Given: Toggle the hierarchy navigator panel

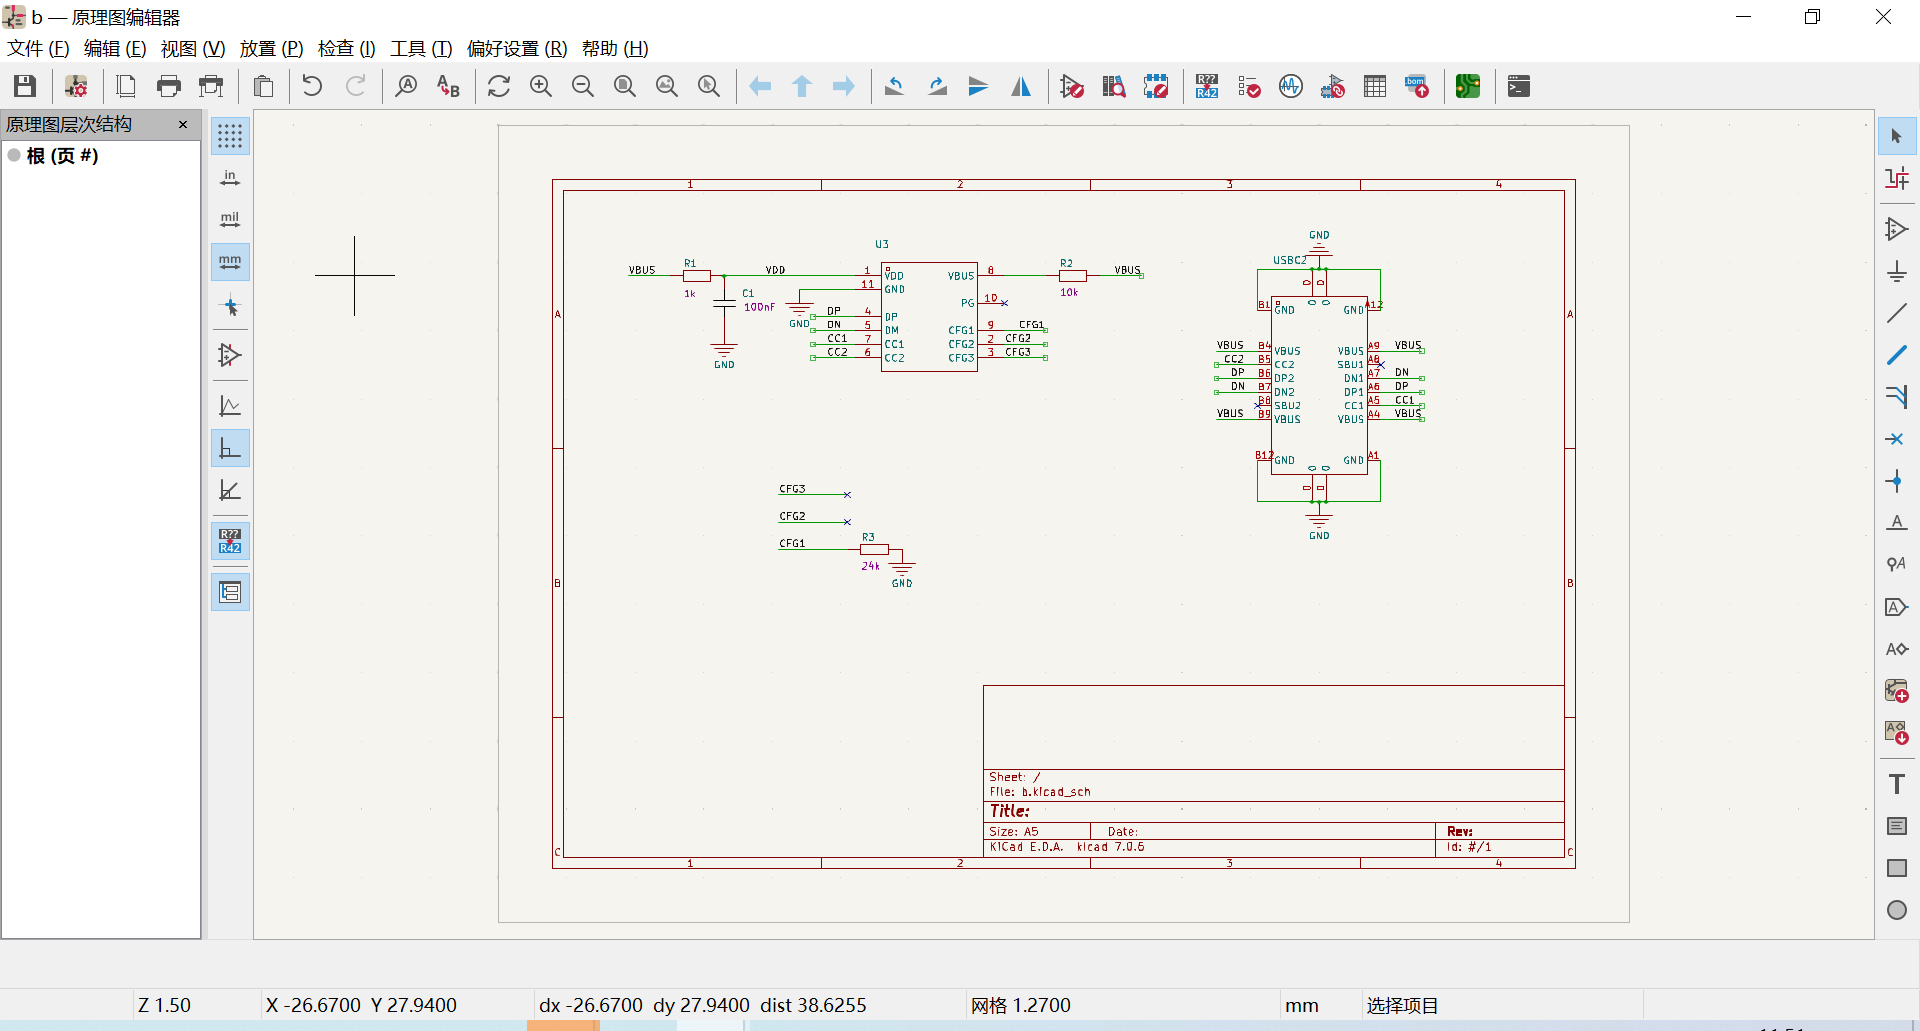Looking at the screenshot, I should [x=230, y=592].
